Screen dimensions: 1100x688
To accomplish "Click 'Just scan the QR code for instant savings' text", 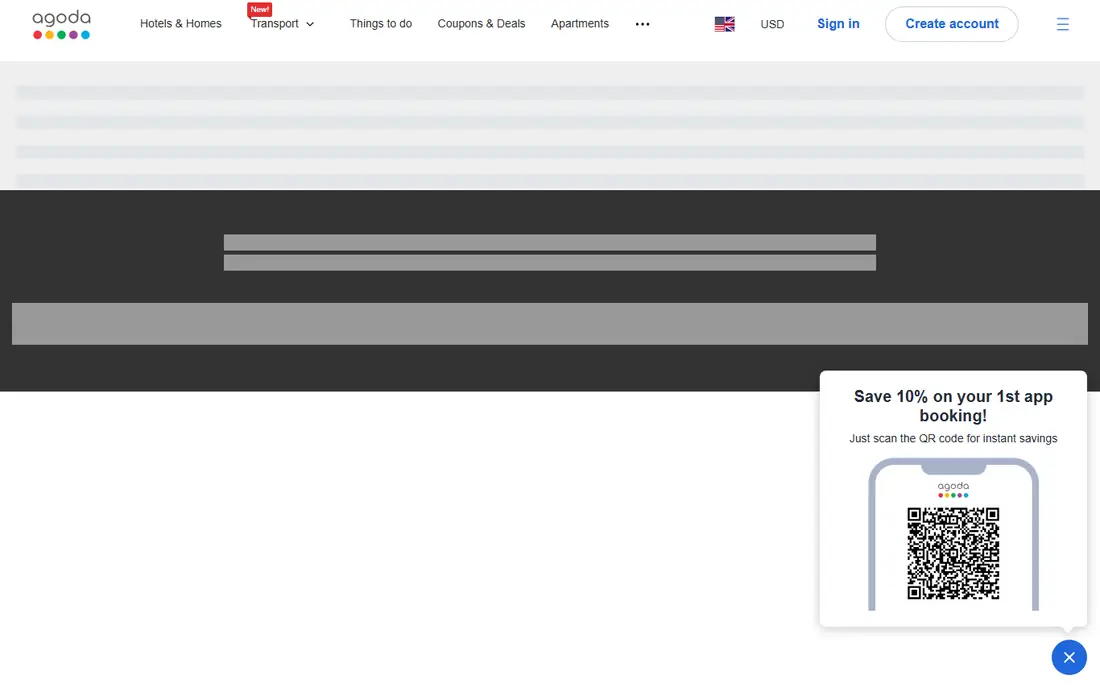I will 953,438.
